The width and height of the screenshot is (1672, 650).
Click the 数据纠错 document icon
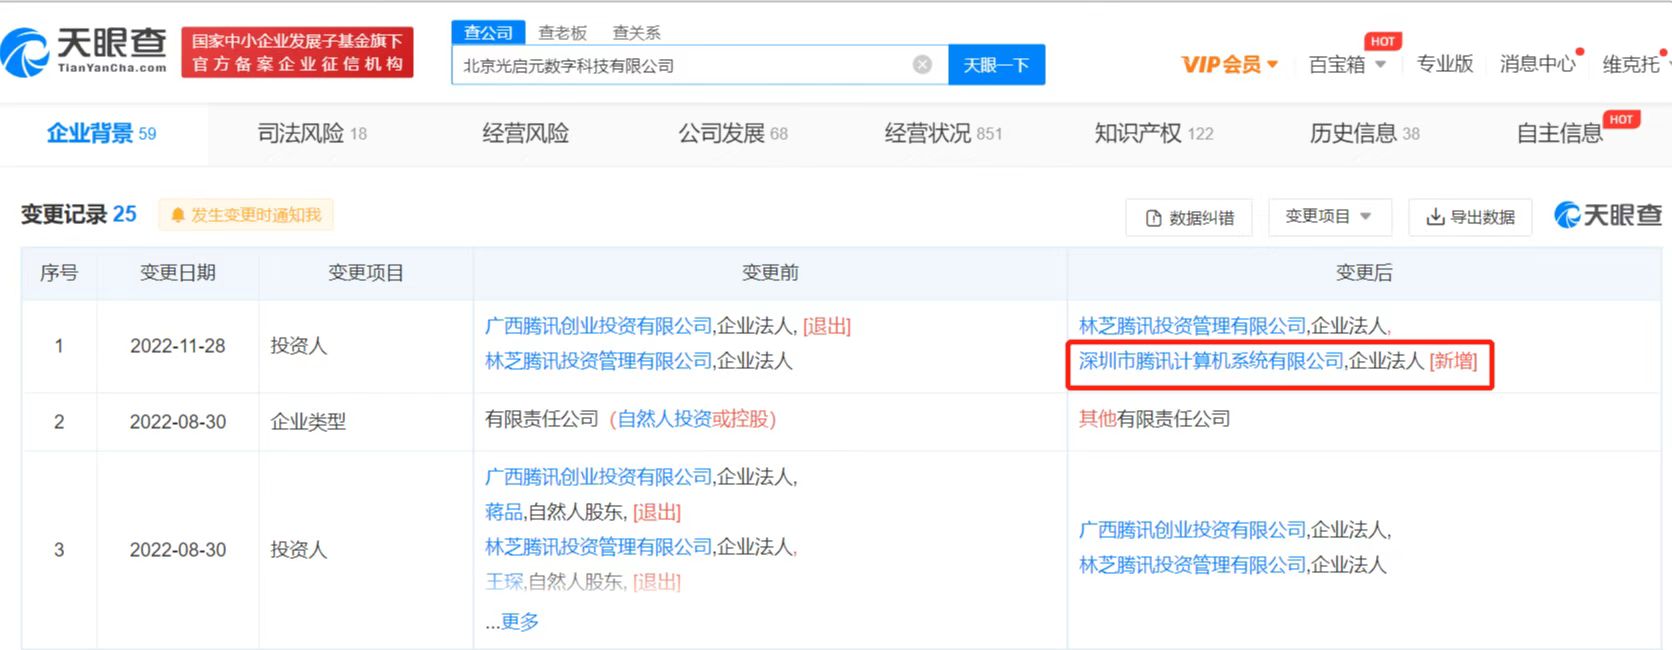1153,218
